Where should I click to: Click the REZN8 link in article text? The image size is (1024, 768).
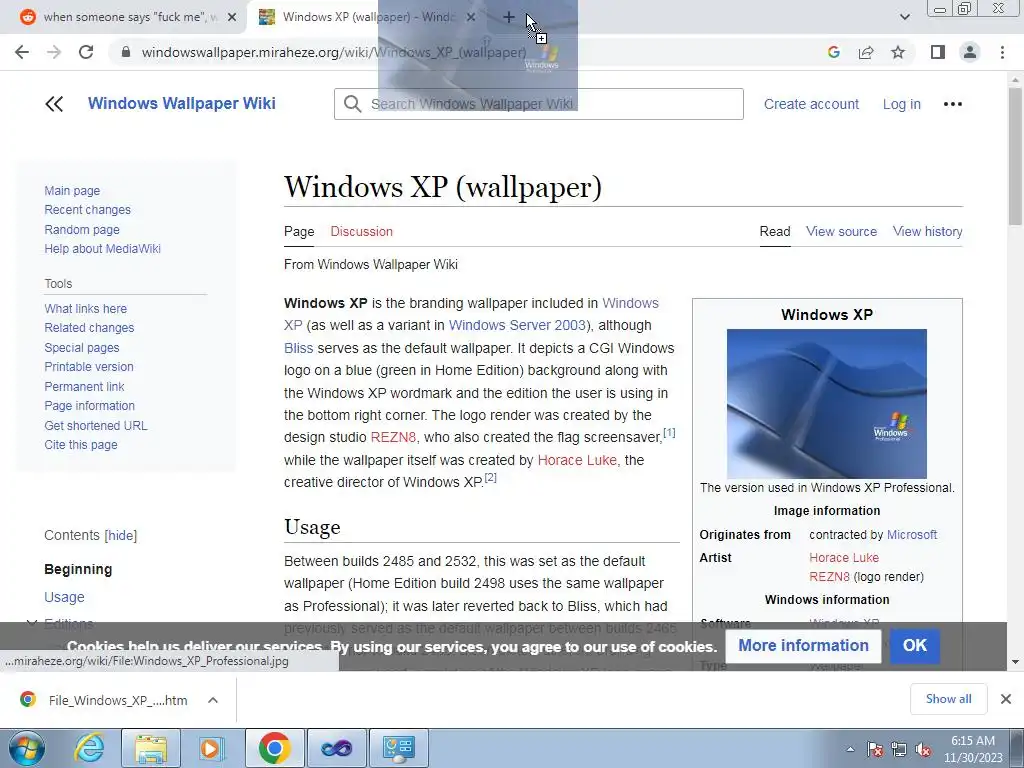pyautogui.click(x=393, y=438)
